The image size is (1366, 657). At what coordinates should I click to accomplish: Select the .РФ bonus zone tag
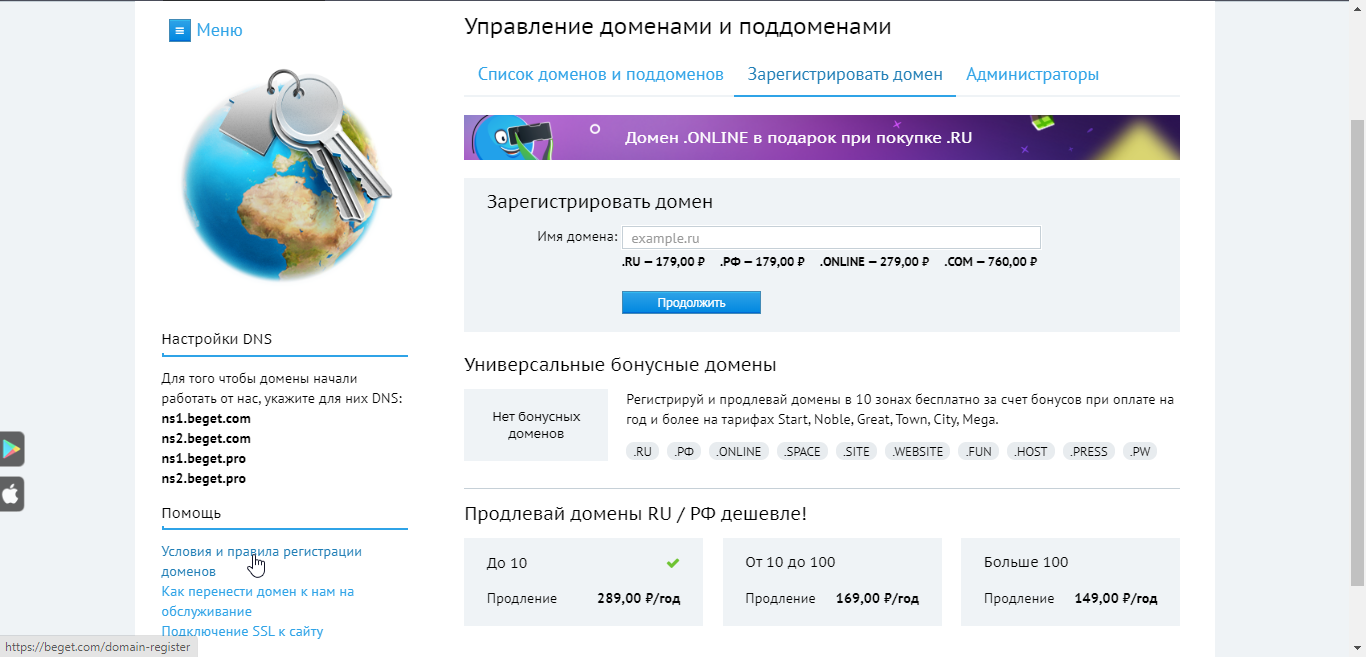(684, 451)
